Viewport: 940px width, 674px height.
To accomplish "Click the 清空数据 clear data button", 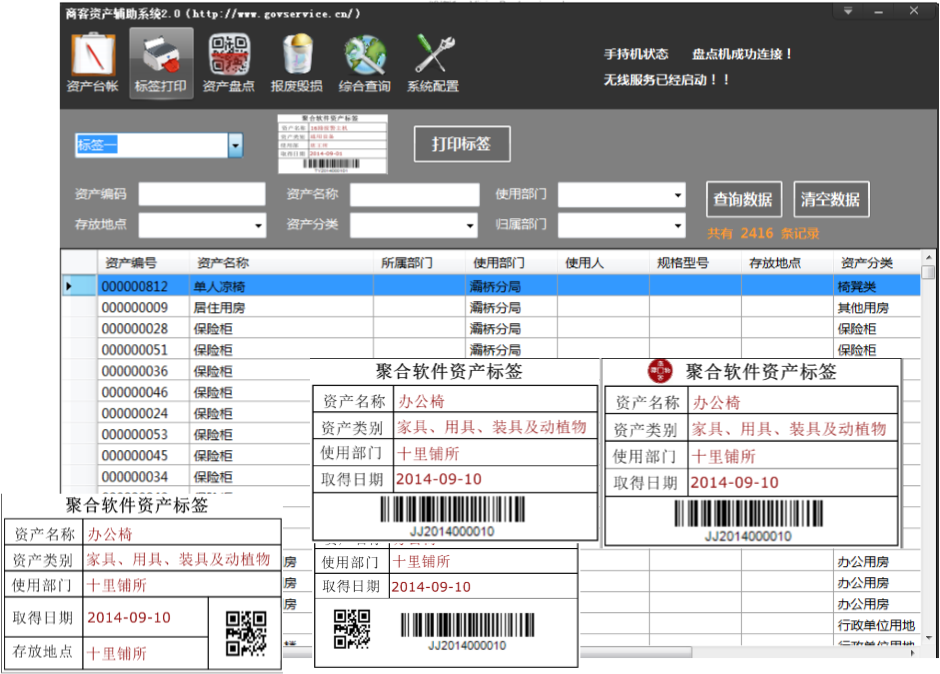I will (x=831, y=199).
